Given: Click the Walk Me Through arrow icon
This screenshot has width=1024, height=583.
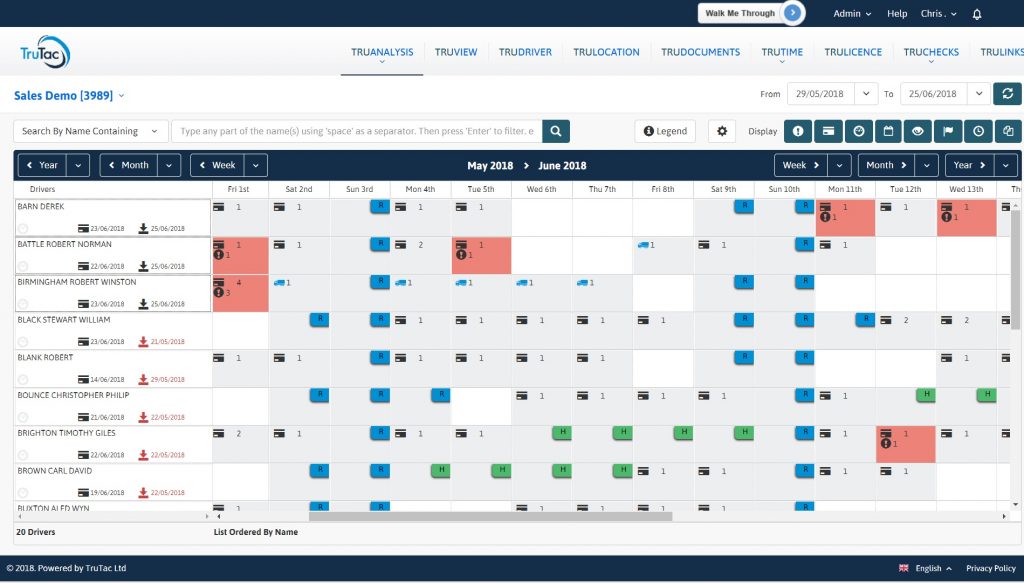Looking at the screenshot, I should point(792,13).
